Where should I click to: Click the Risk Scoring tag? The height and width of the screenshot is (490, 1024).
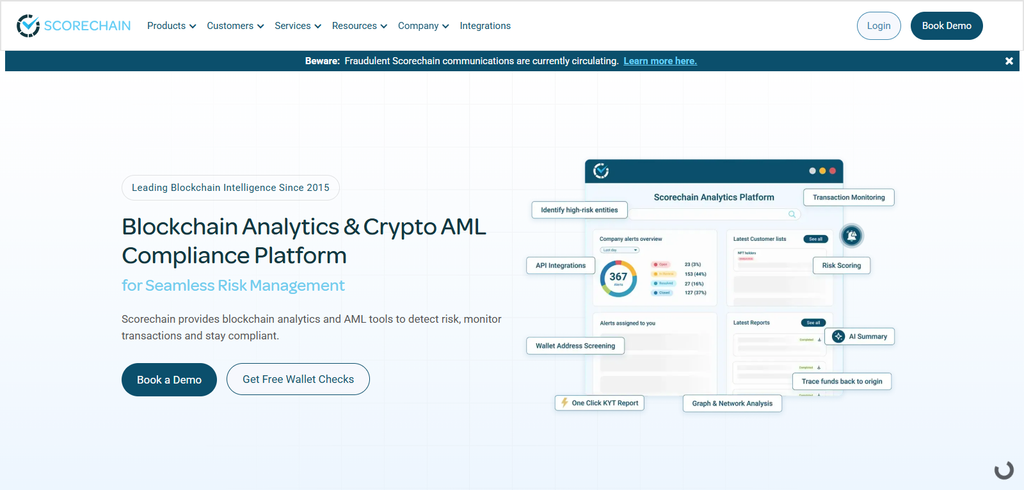[841, 265]
